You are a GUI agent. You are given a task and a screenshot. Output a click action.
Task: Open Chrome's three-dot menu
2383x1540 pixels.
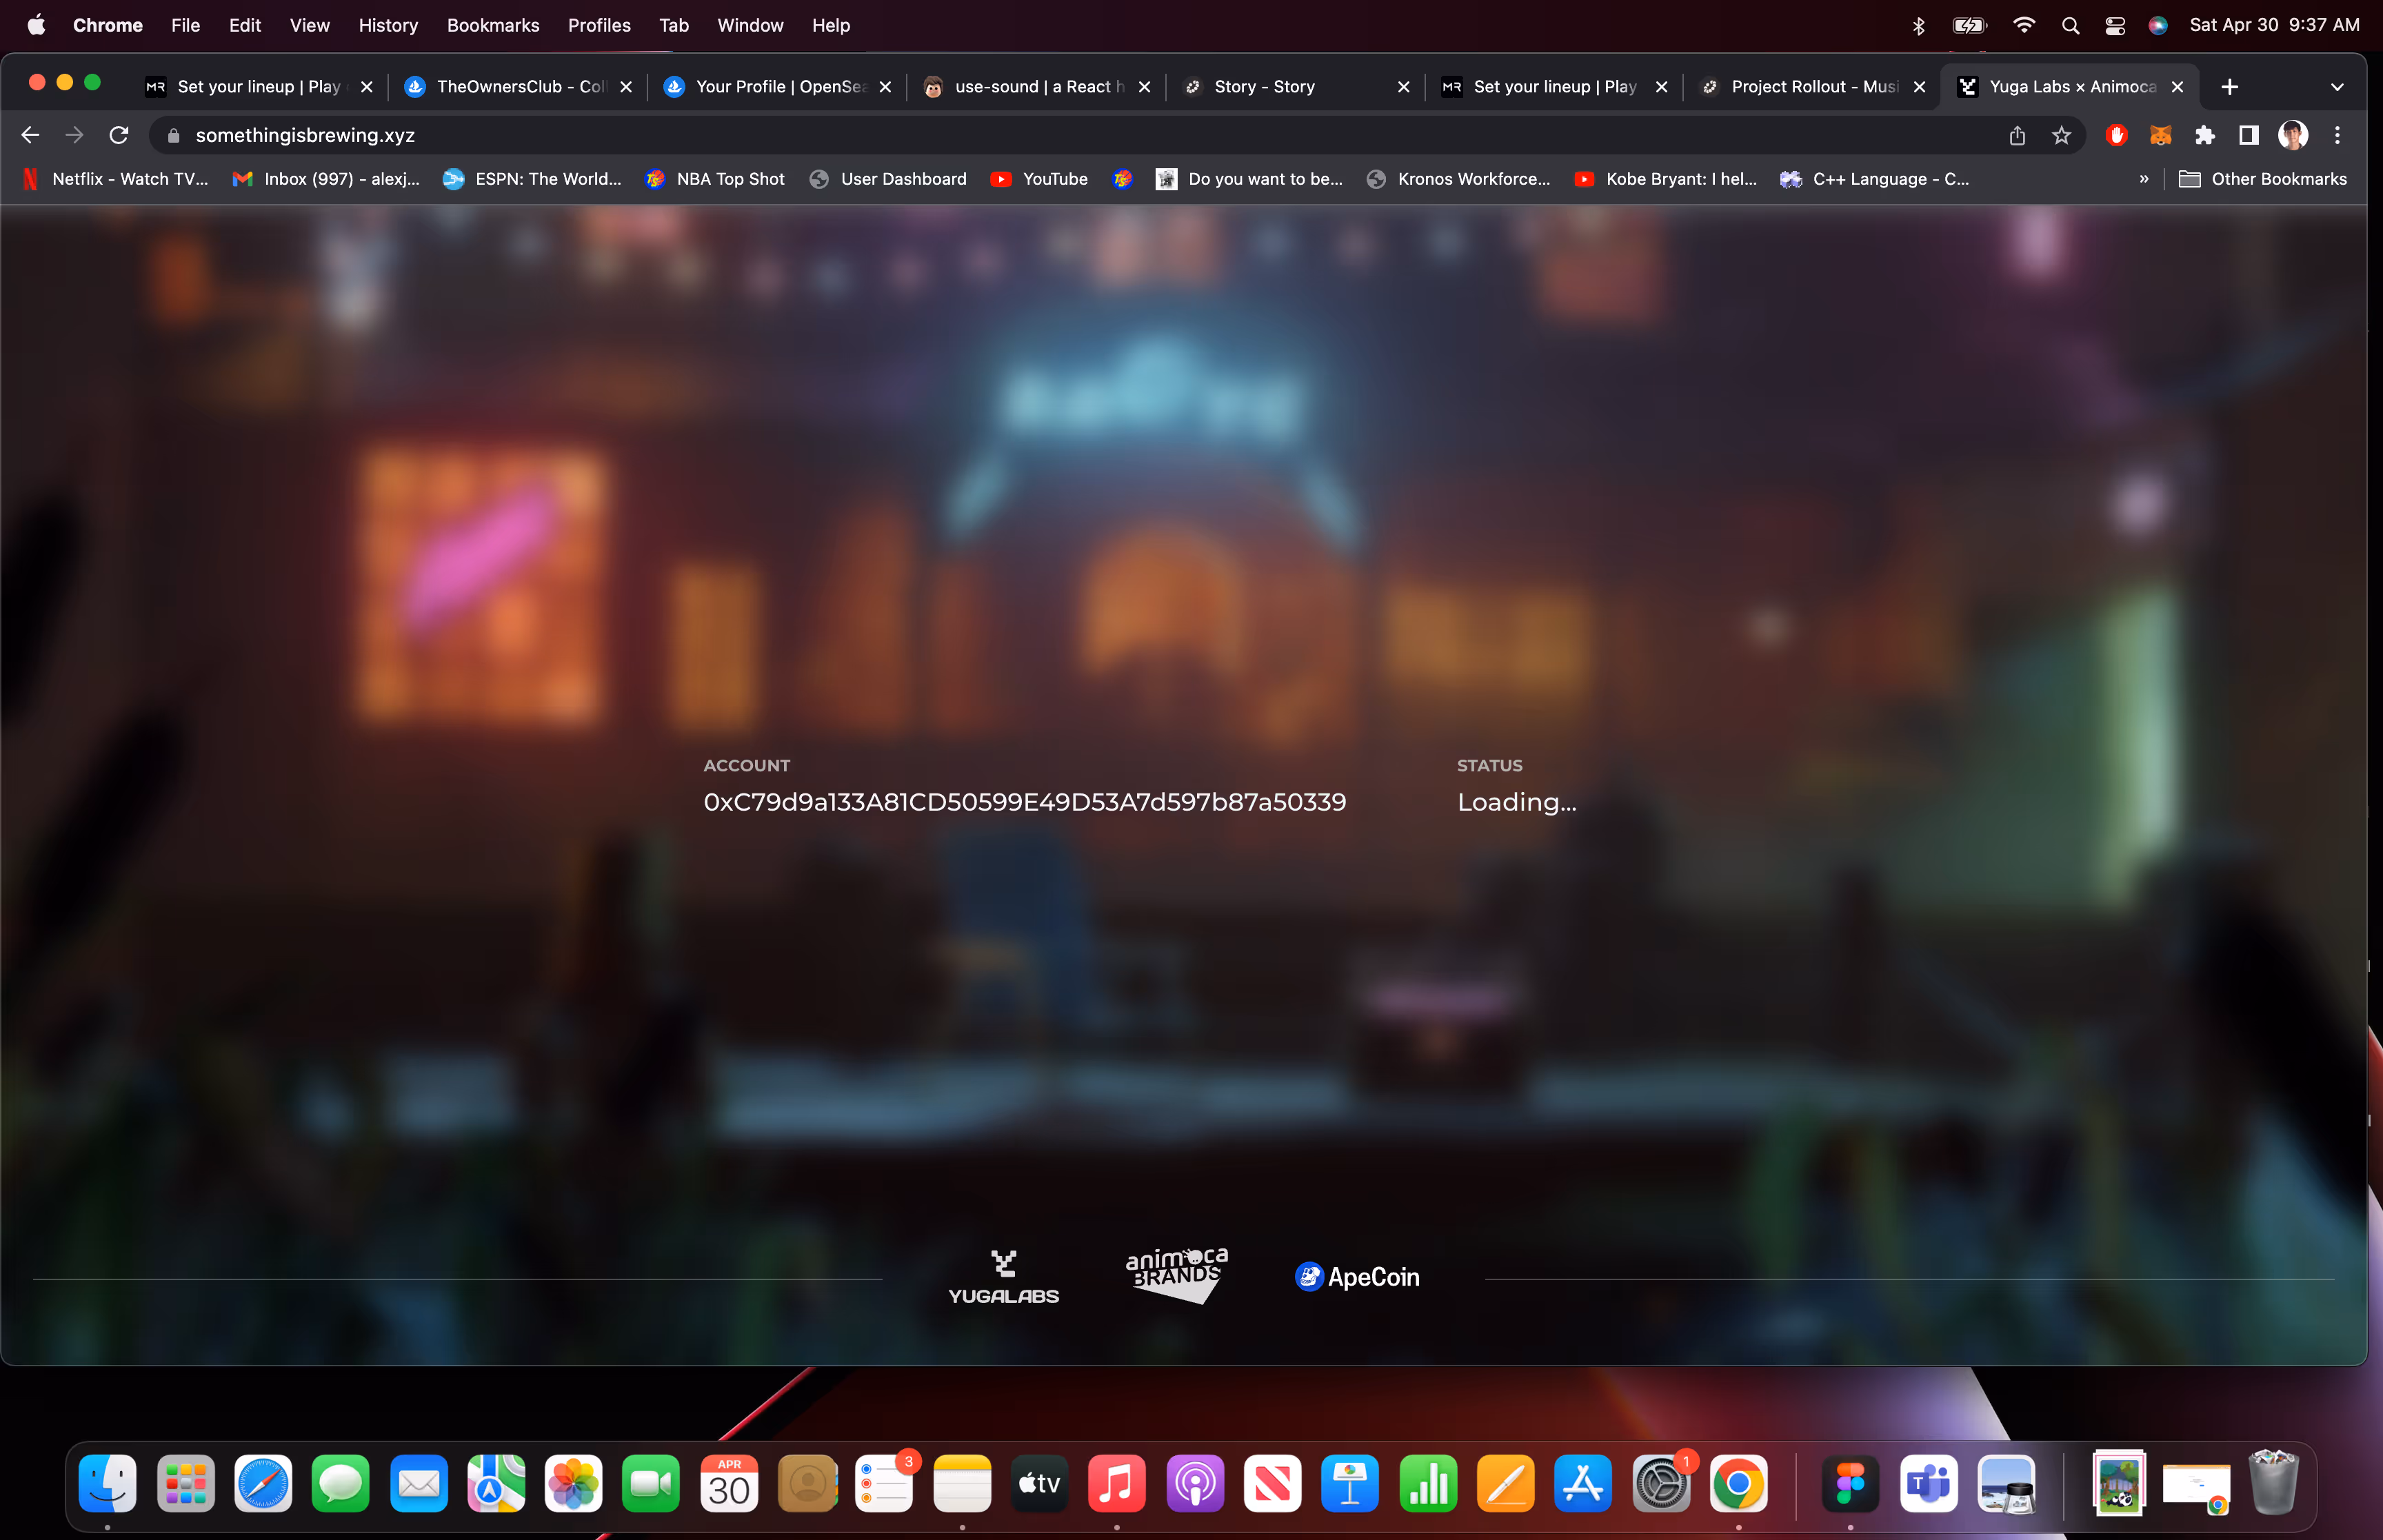click(x=2337, y=135)
